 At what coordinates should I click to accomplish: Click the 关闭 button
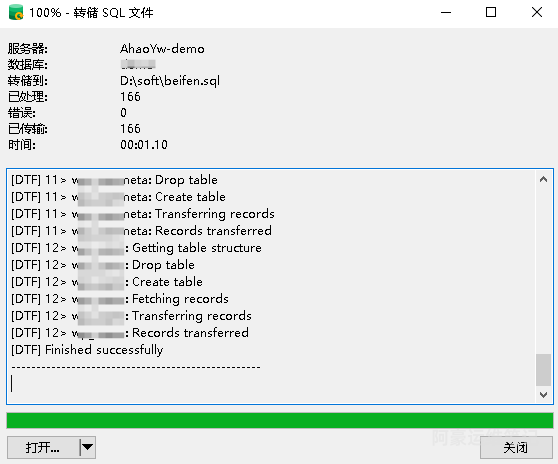516,447
